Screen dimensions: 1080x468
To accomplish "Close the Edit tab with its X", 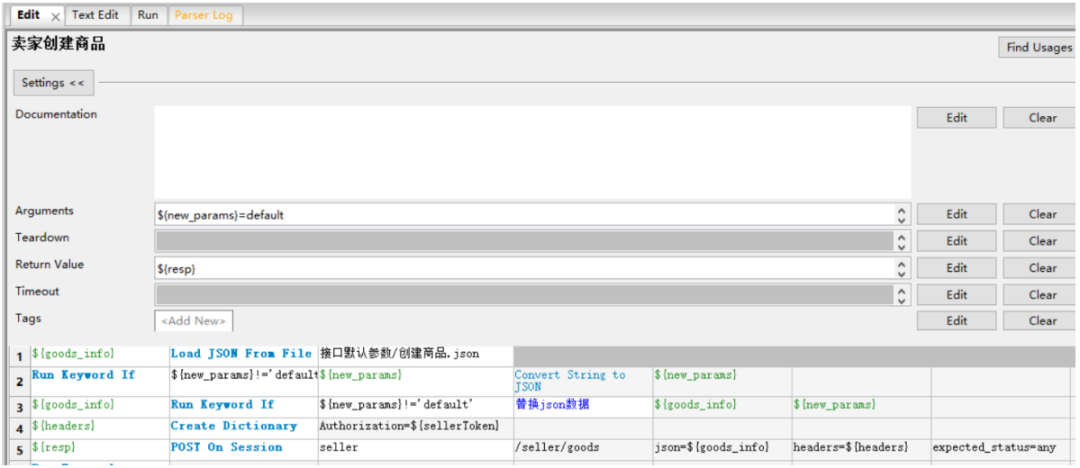I will click(x=56, y=16).
